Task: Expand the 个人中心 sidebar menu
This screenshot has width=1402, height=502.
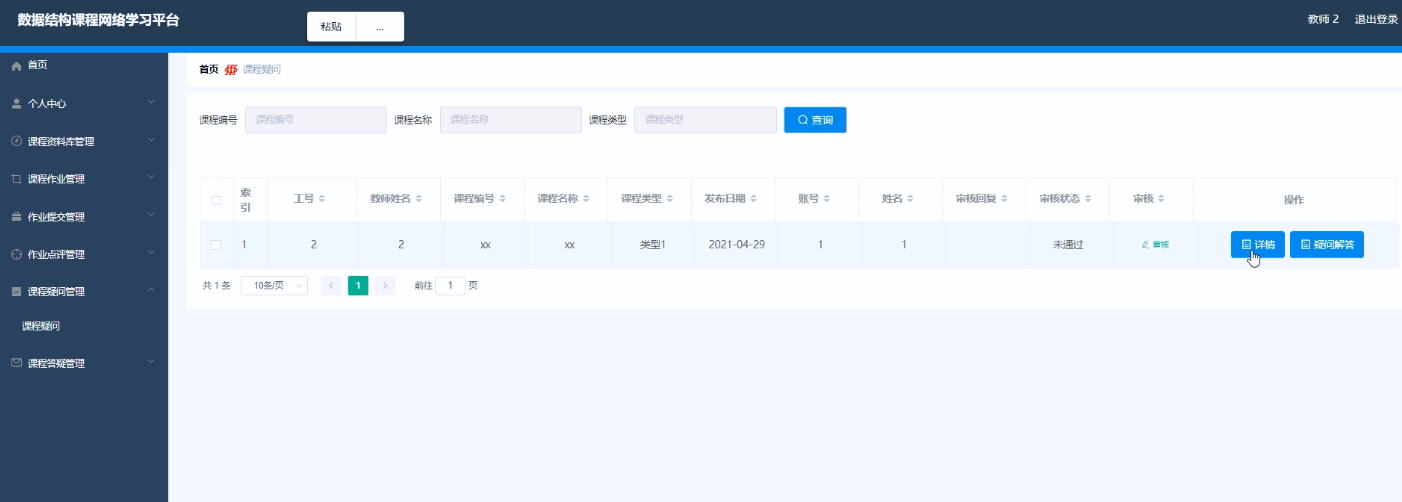Action: coord(151,102)
